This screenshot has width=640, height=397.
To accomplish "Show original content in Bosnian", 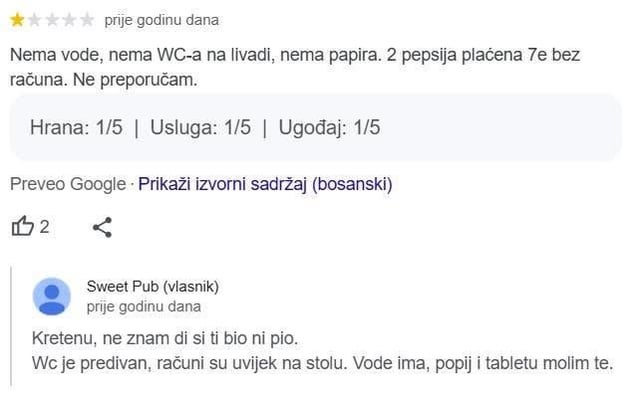I will [265, 184].
